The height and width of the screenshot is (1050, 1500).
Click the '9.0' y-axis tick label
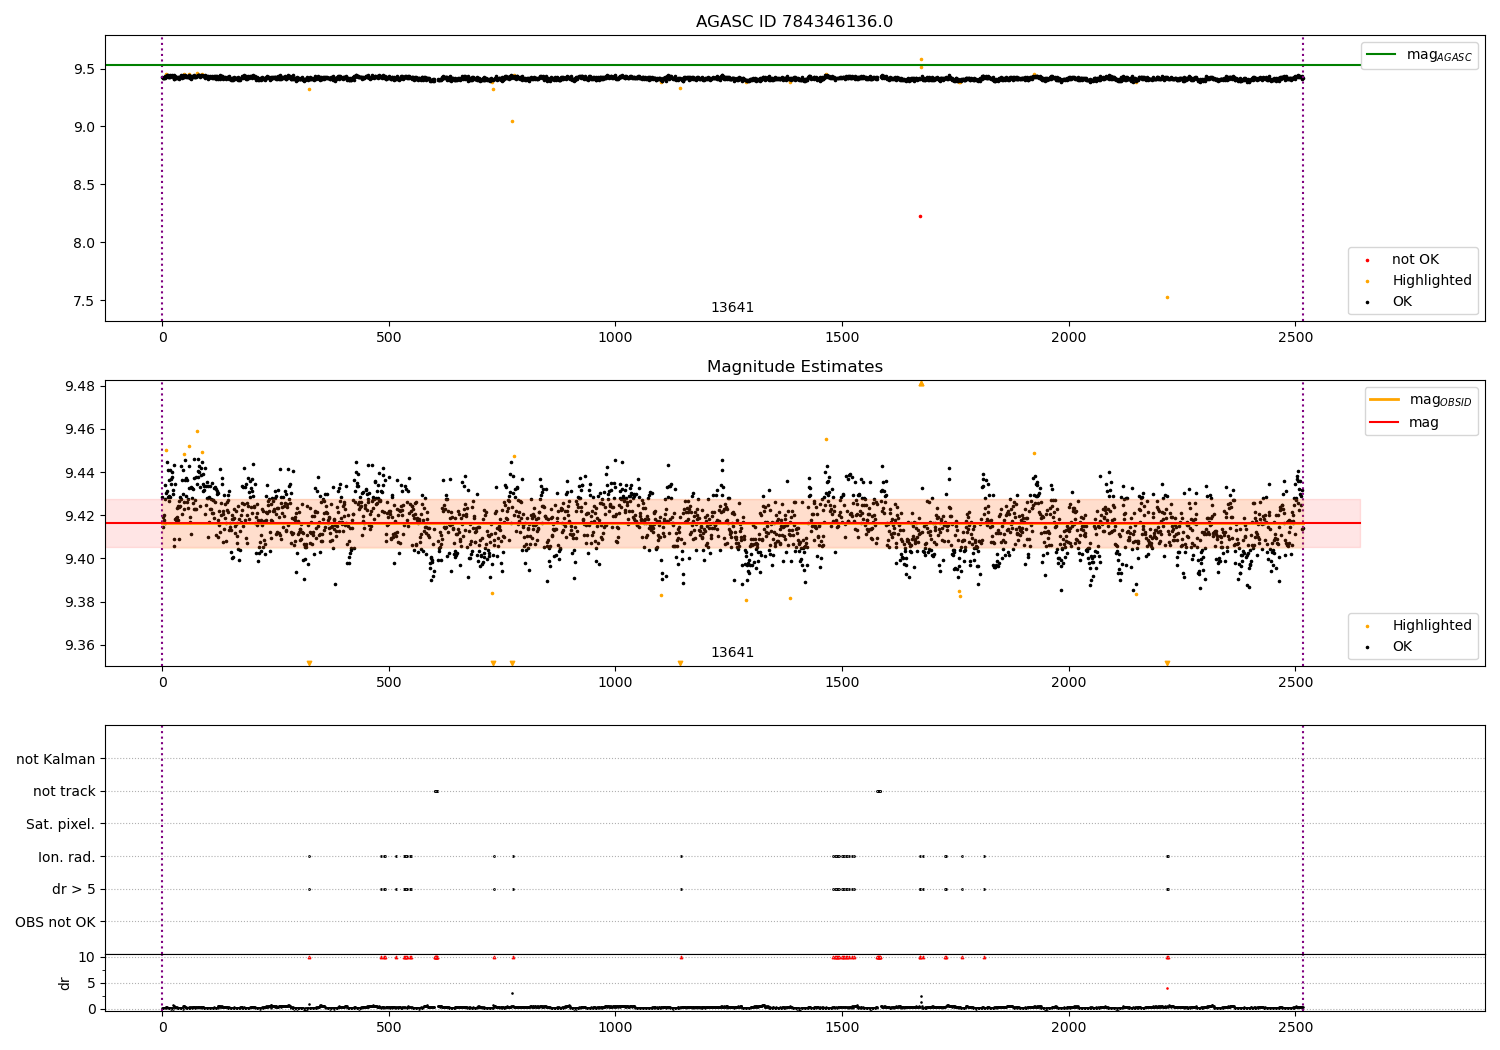(x=85, y=127)
